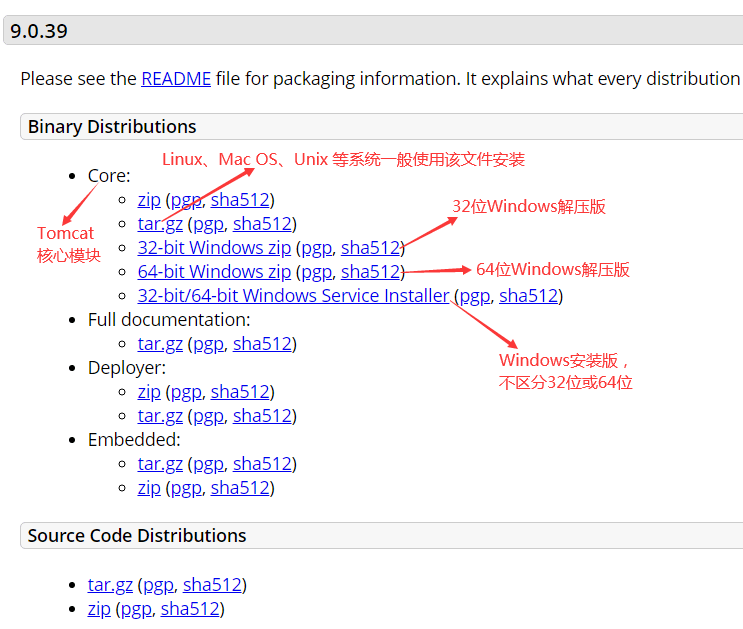Click the Binary Distributions heading
743x629 pixels.
coord(112,127)
